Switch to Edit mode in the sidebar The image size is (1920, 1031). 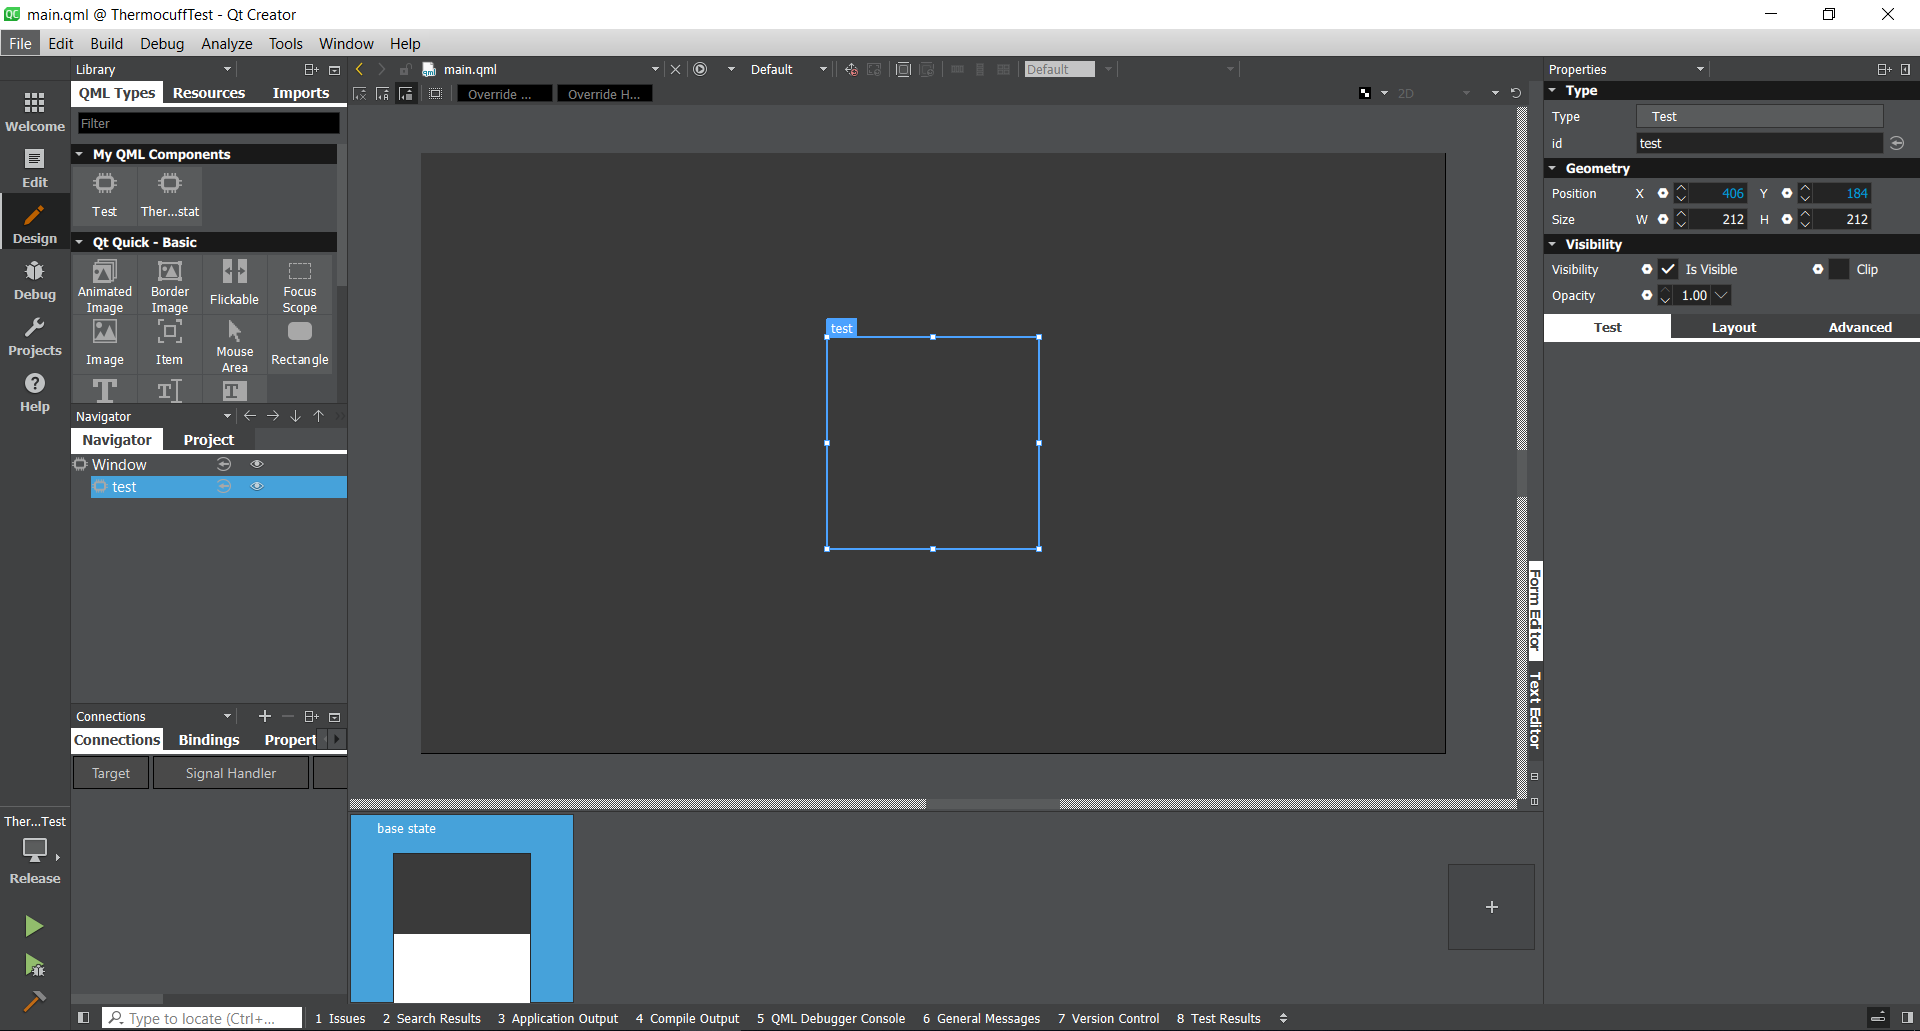coord(35,168)
